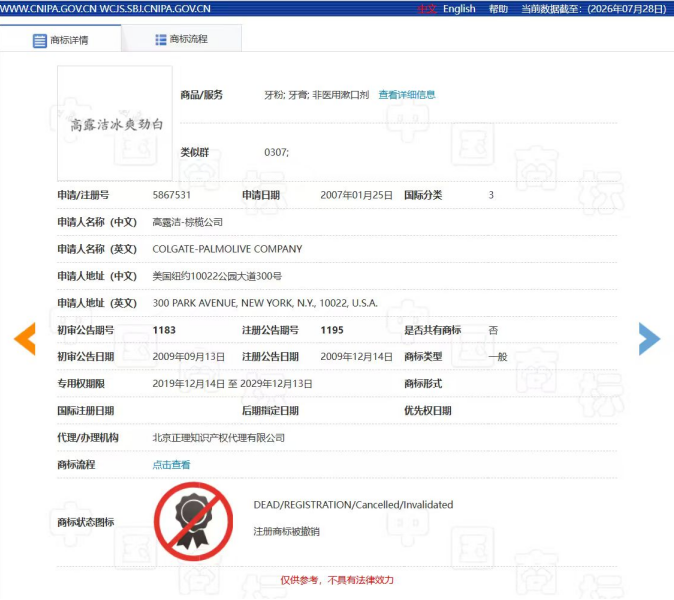
Task: Click the data cutoff date 2026年07月28日
Action: 627,9
